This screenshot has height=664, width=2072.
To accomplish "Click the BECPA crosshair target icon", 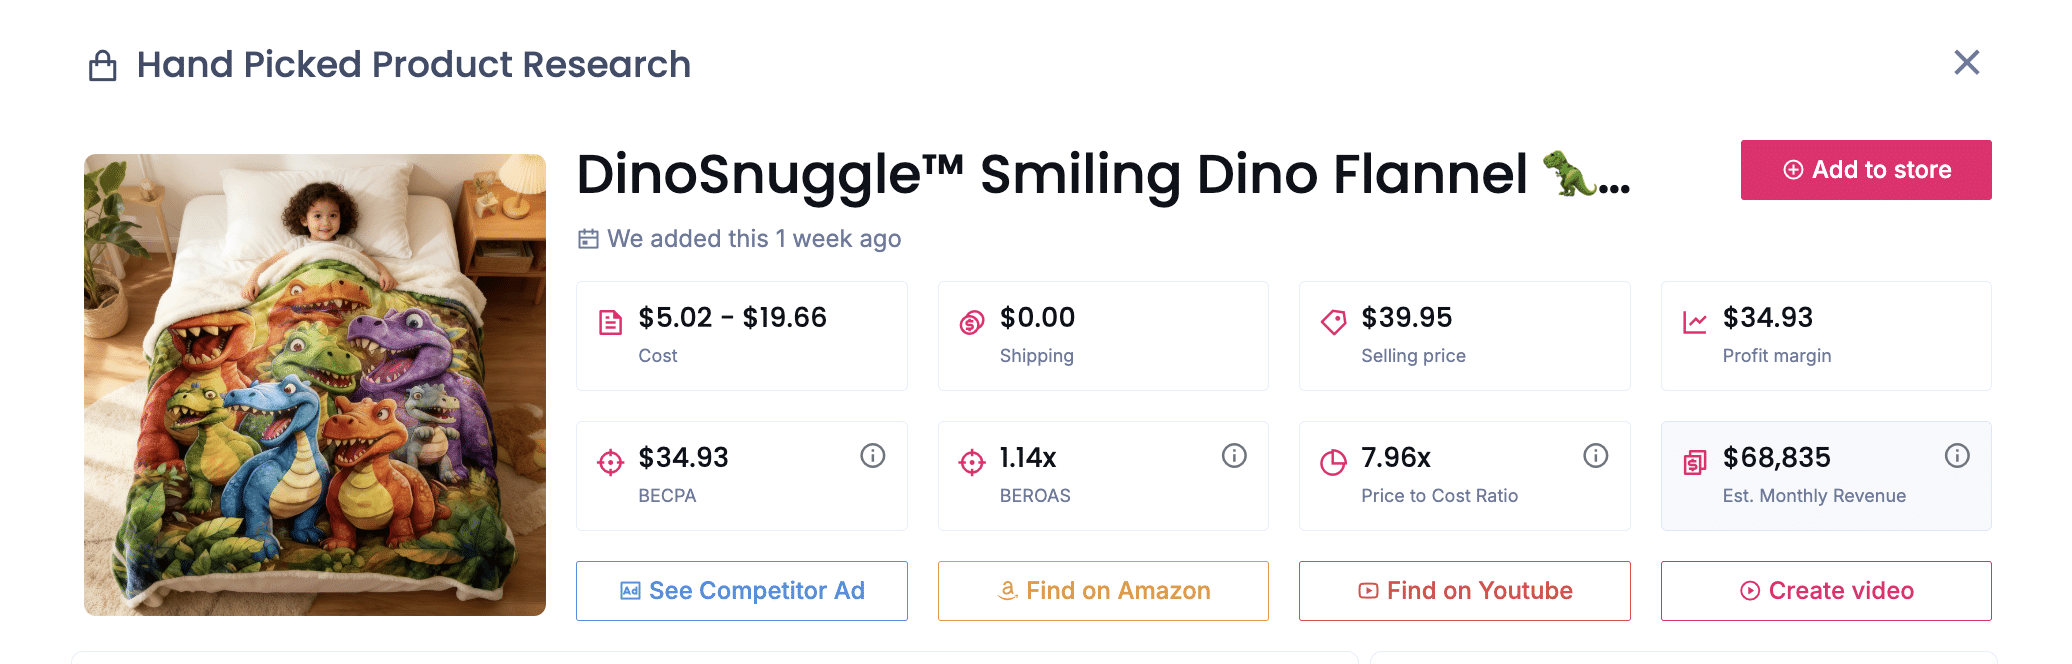I will pos(610,462).
